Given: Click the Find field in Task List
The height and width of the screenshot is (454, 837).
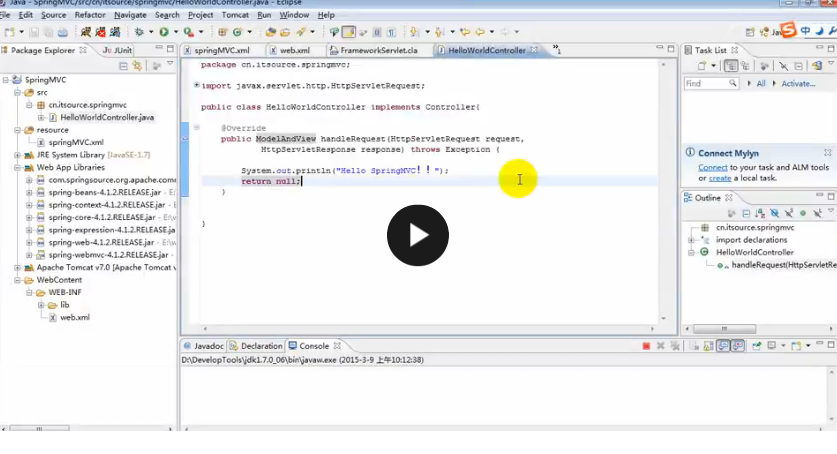Looking at the screenshot, I should 711,84.
